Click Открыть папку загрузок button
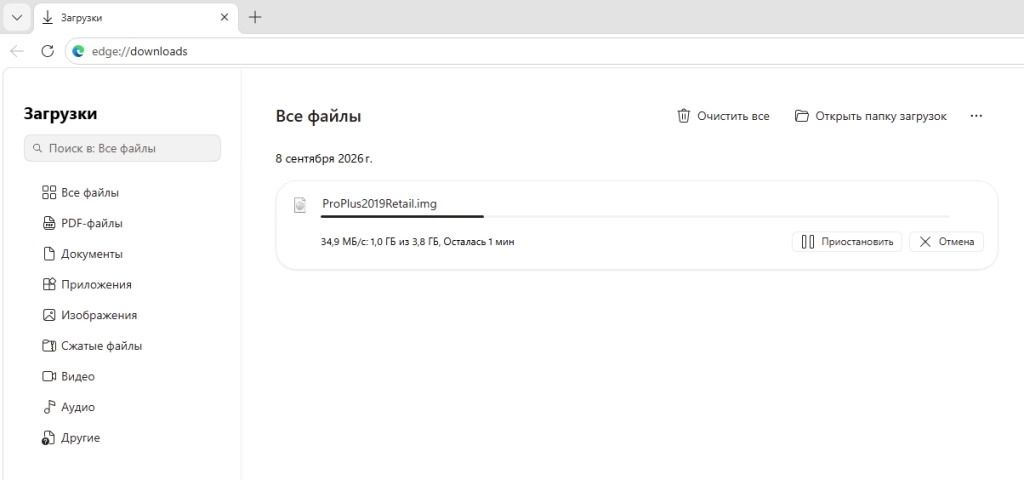1024x480 pixels. pos(871,116)
